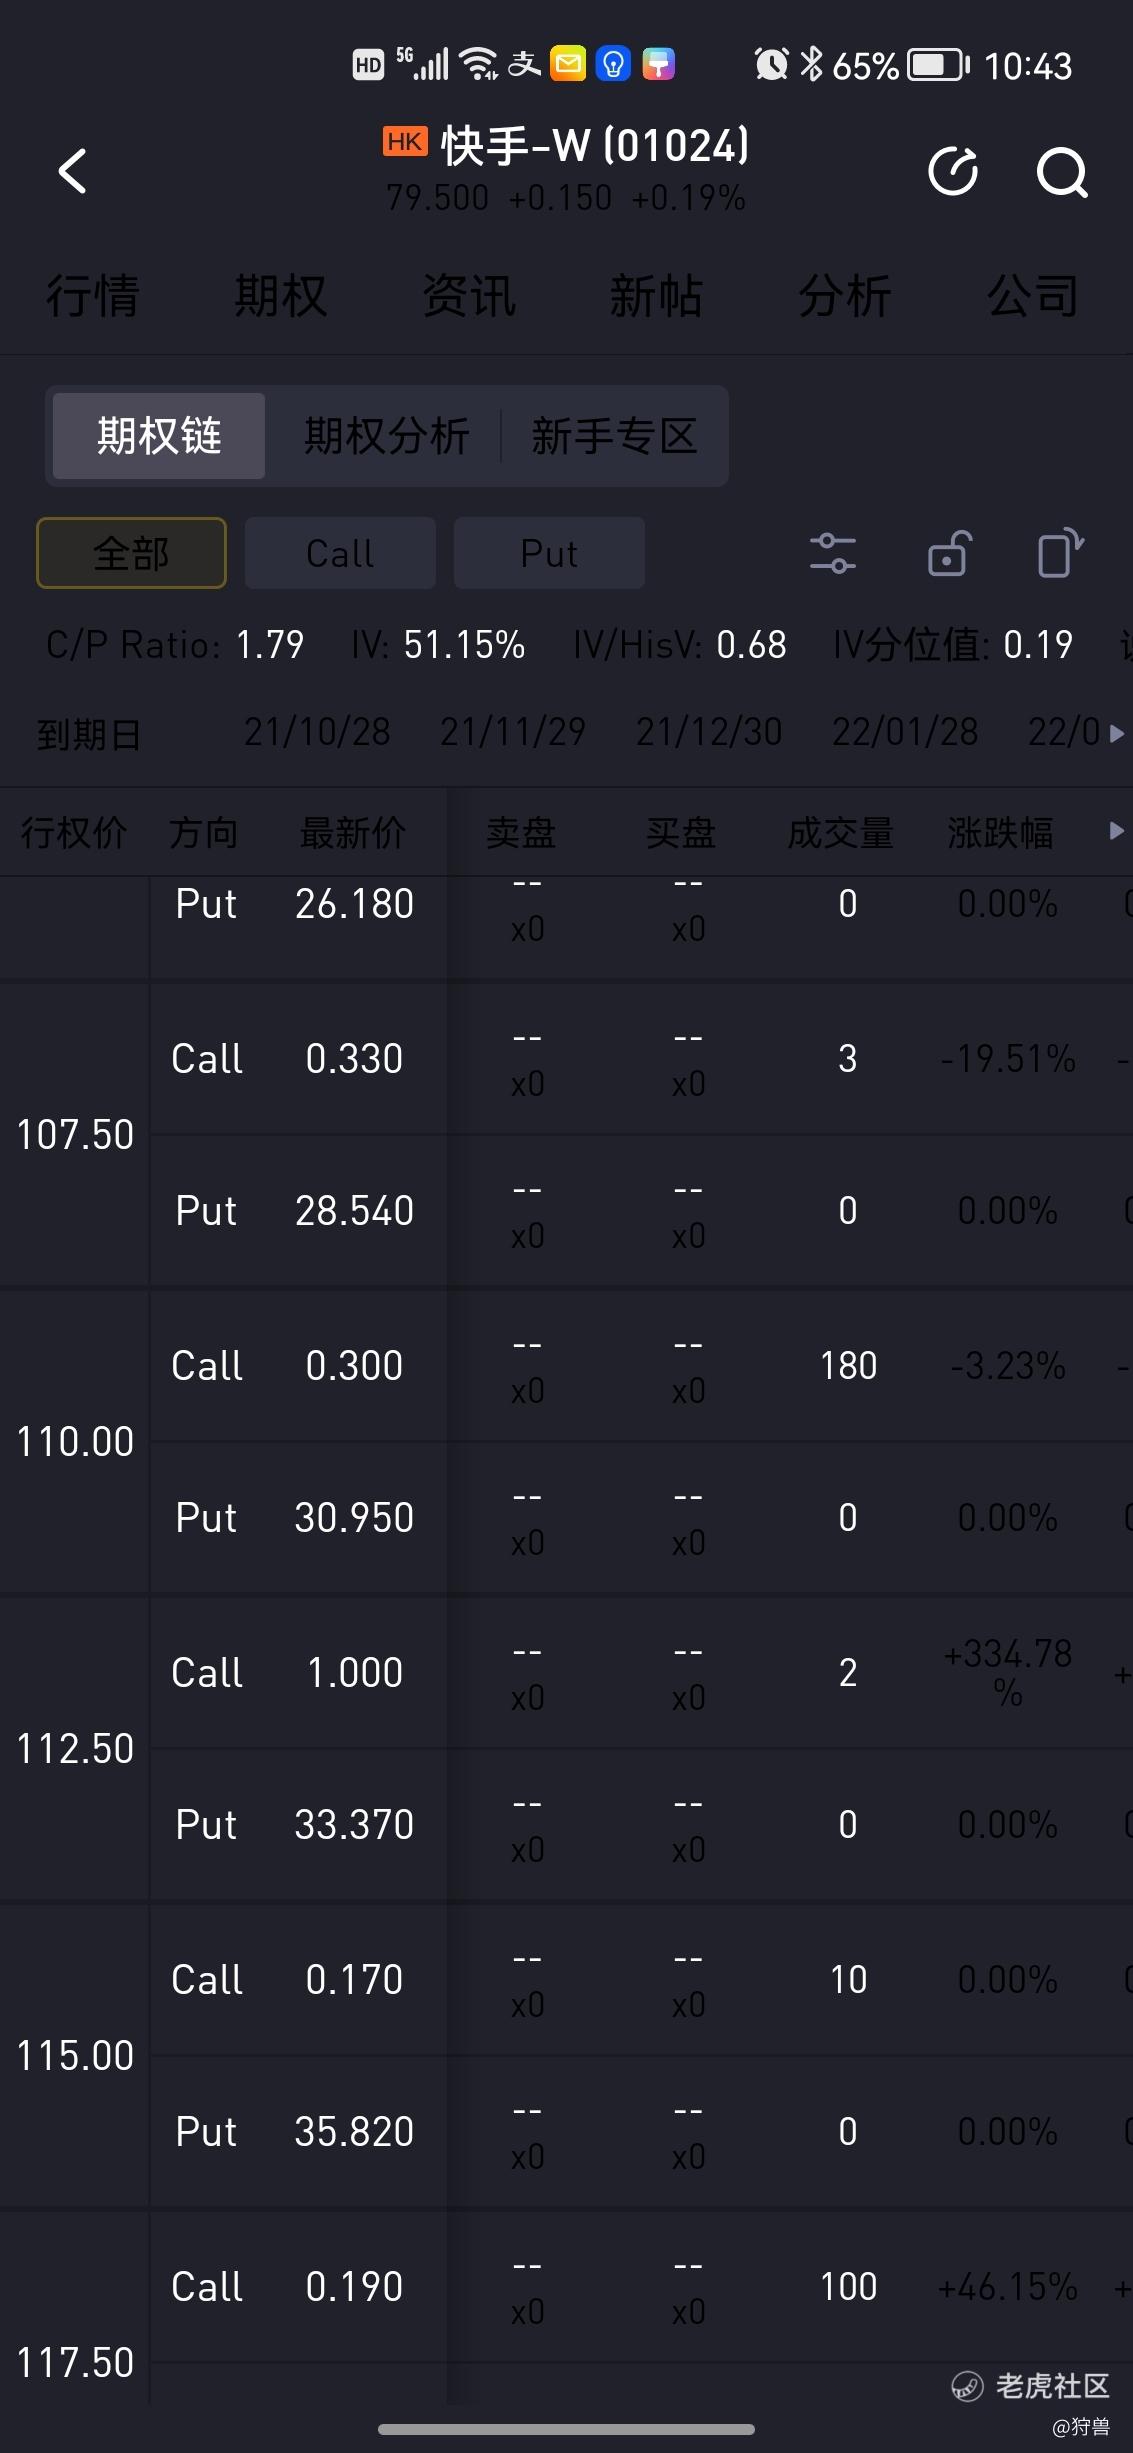1133x2453 pixels.
Task: Tap the rotate screen icon
Action: [x=1061, y=553]
